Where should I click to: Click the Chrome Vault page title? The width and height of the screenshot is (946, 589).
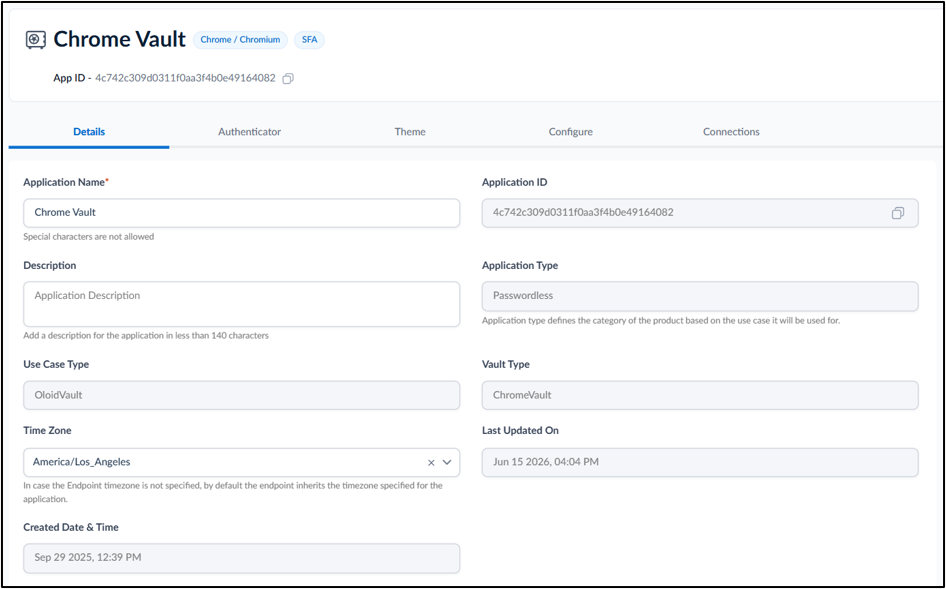pyautogui.click(x=119, y=39)
